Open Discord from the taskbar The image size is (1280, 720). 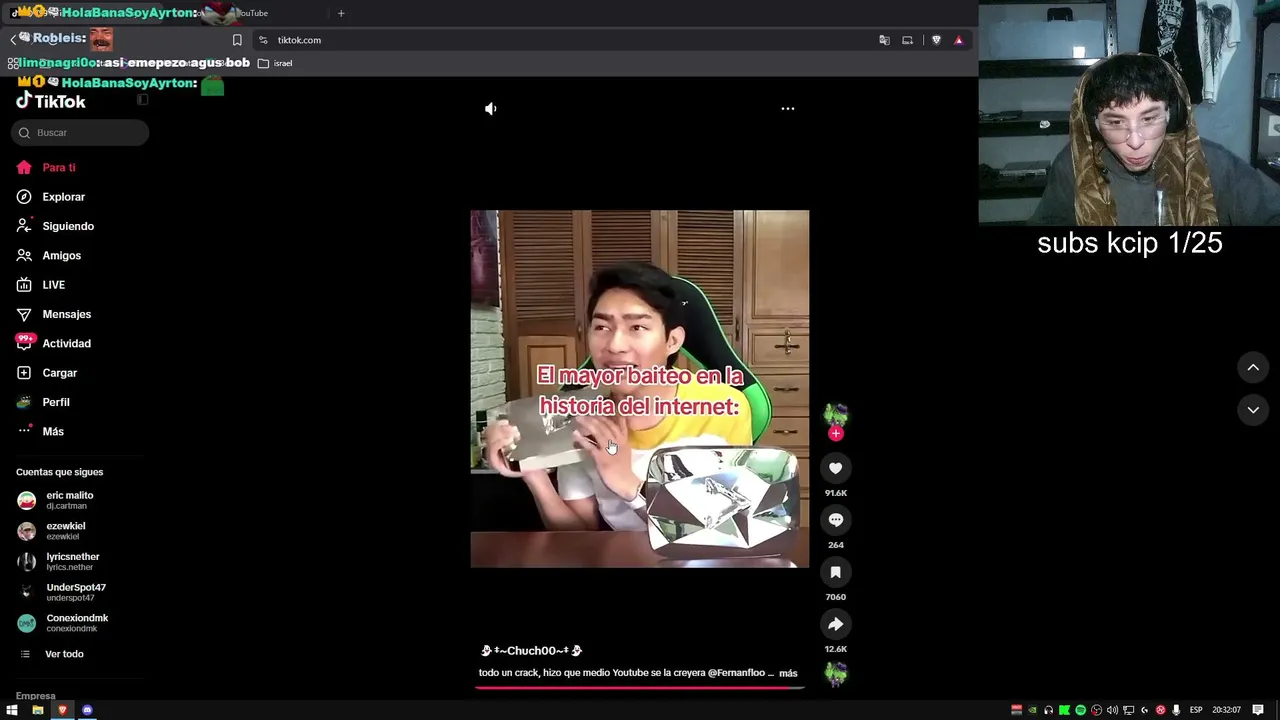tap(87, 710)
